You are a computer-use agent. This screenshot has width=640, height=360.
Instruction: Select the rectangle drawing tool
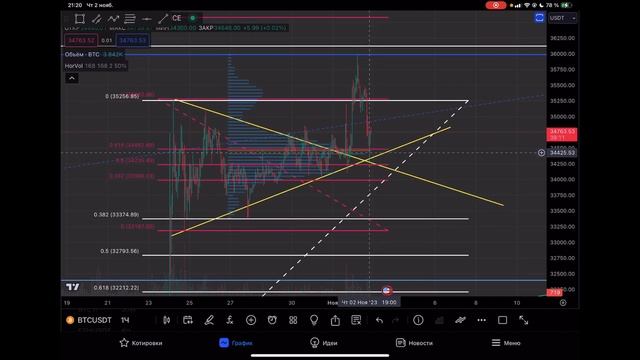coord(80,18)
